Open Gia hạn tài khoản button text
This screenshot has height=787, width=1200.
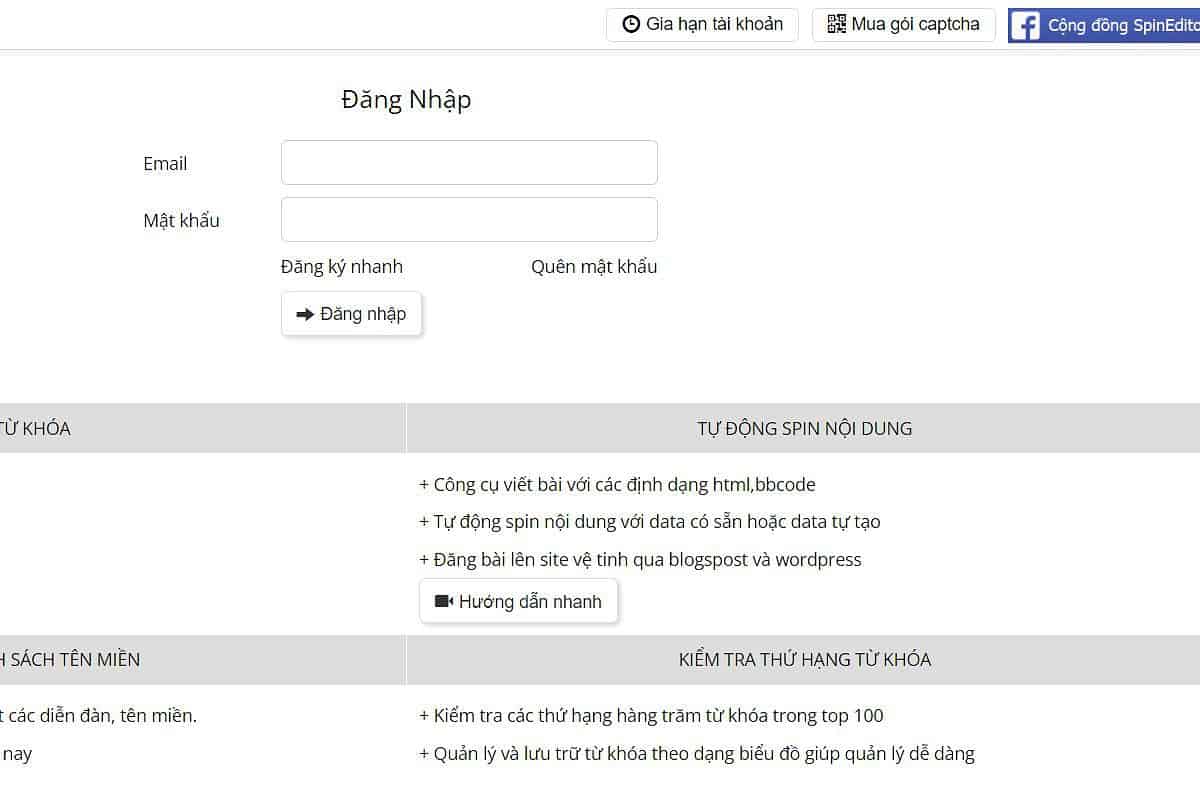(x=714, y=24)
